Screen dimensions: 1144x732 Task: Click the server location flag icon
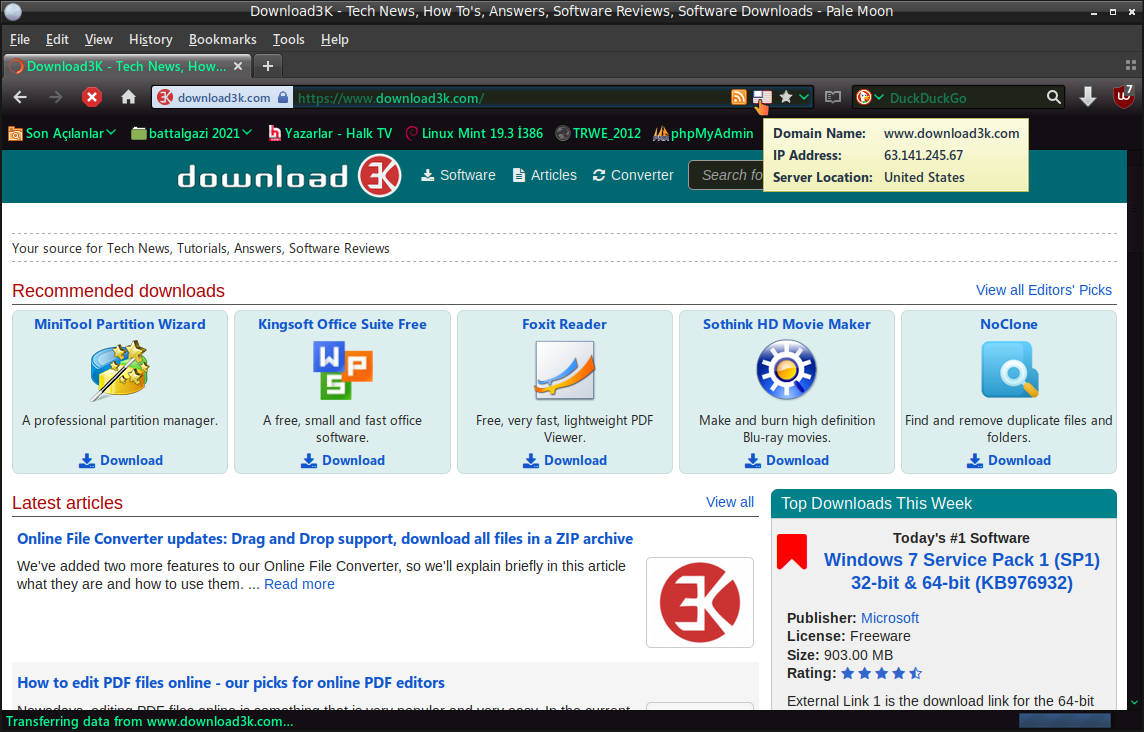pyautogui.click(x=762, y=97)
